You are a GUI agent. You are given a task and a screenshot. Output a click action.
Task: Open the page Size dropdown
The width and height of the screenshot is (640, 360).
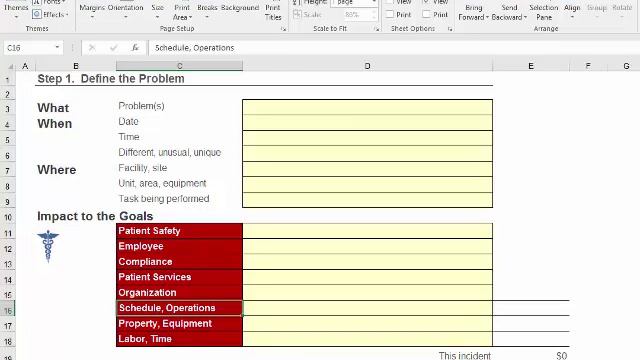pos(158,11)
